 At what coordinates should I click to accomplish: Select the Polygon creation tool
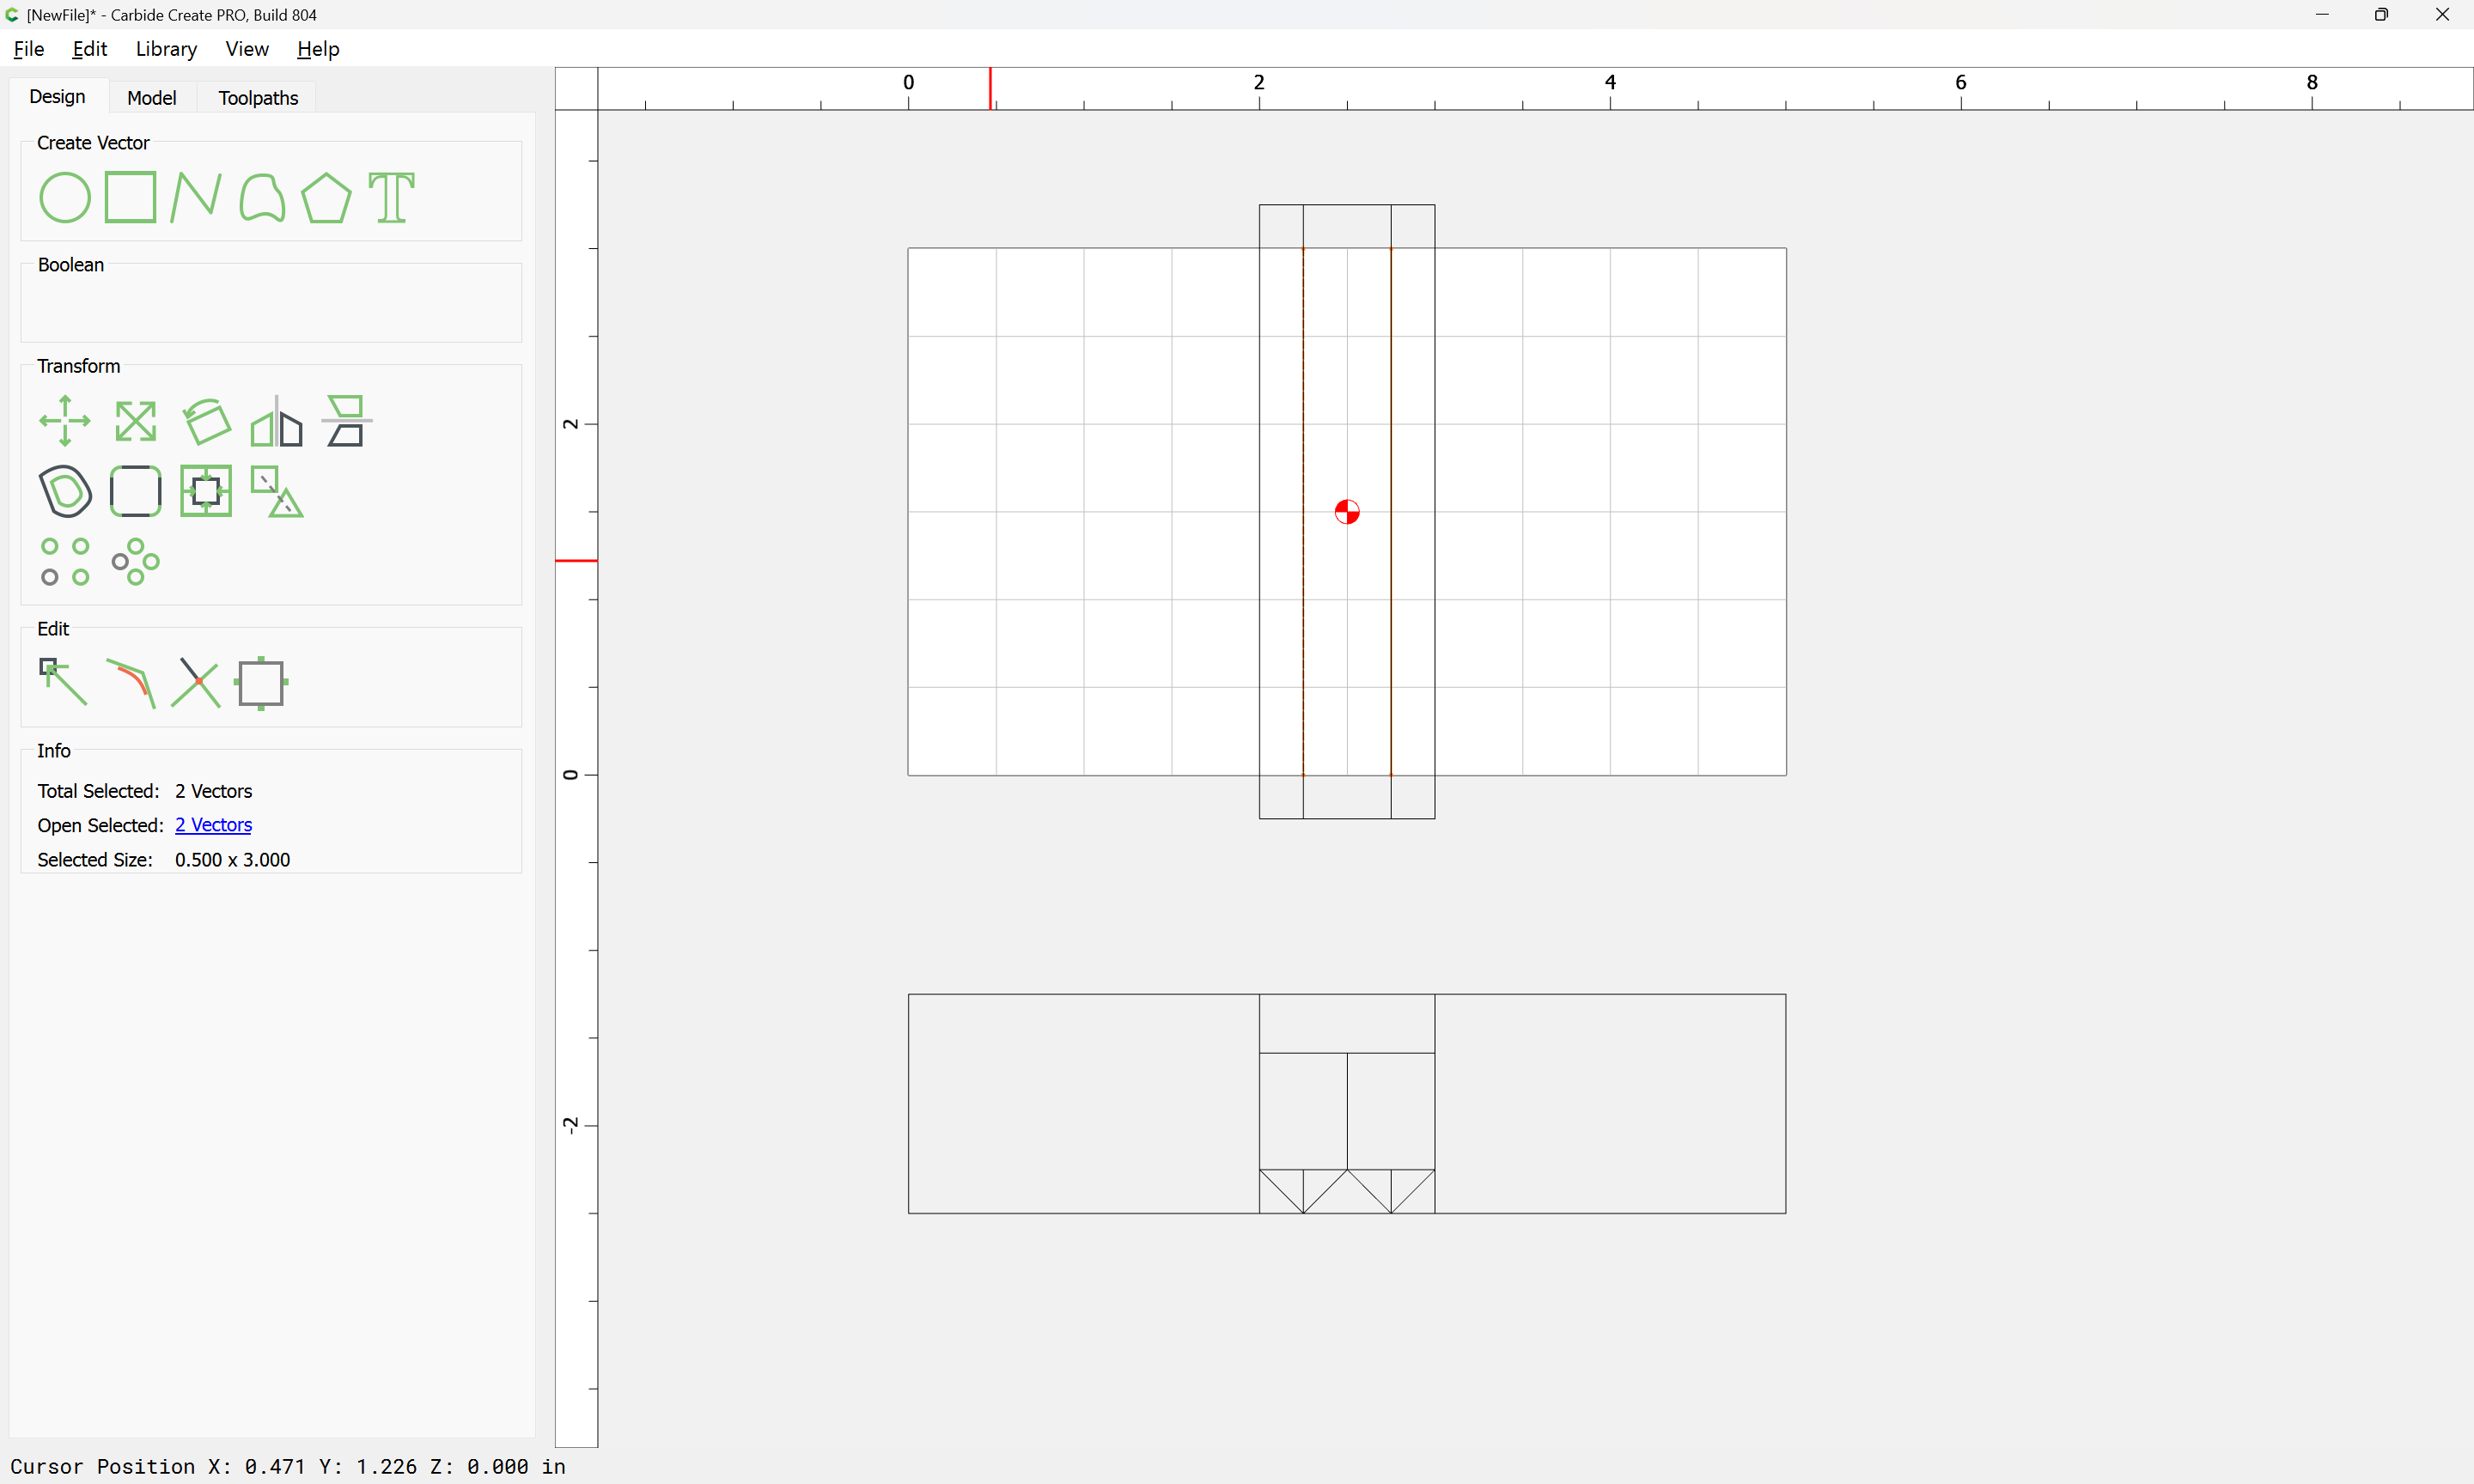point(326,197)
